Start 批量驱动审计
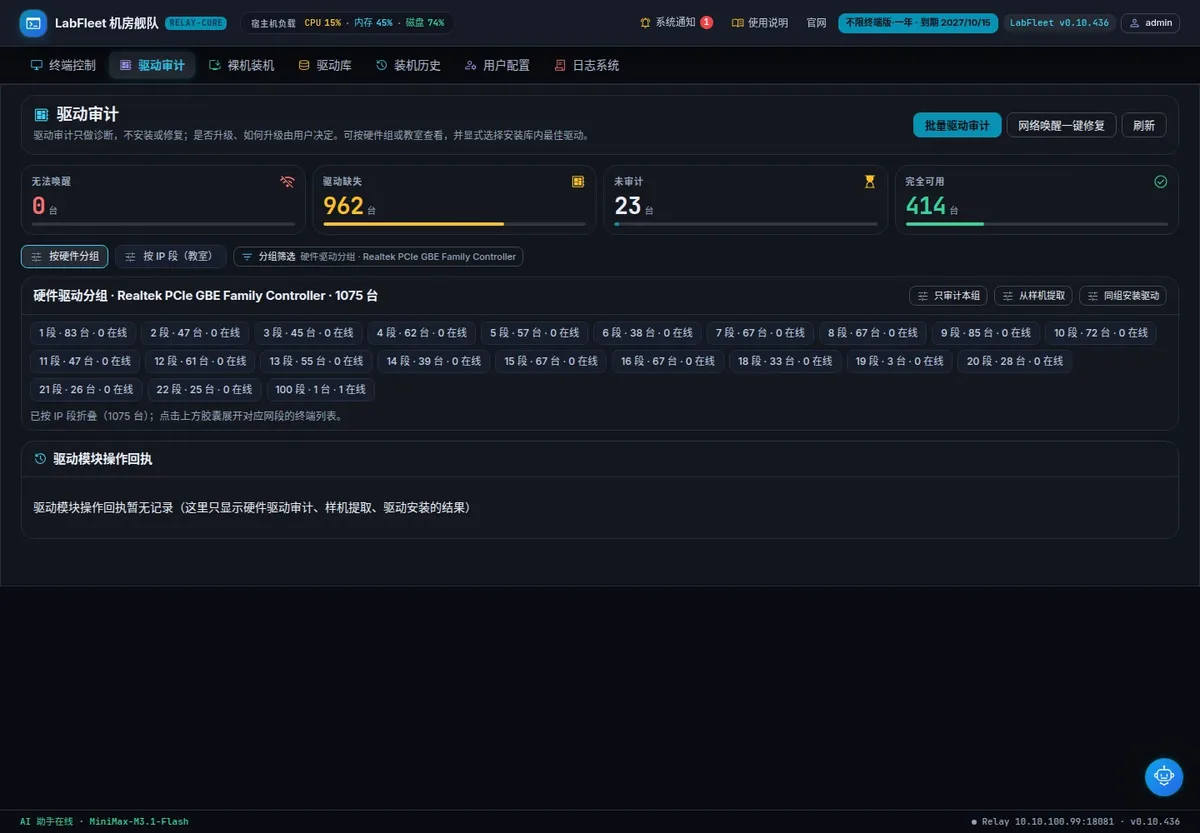Viewport: 1200px width, 833px height. (957, 125)
